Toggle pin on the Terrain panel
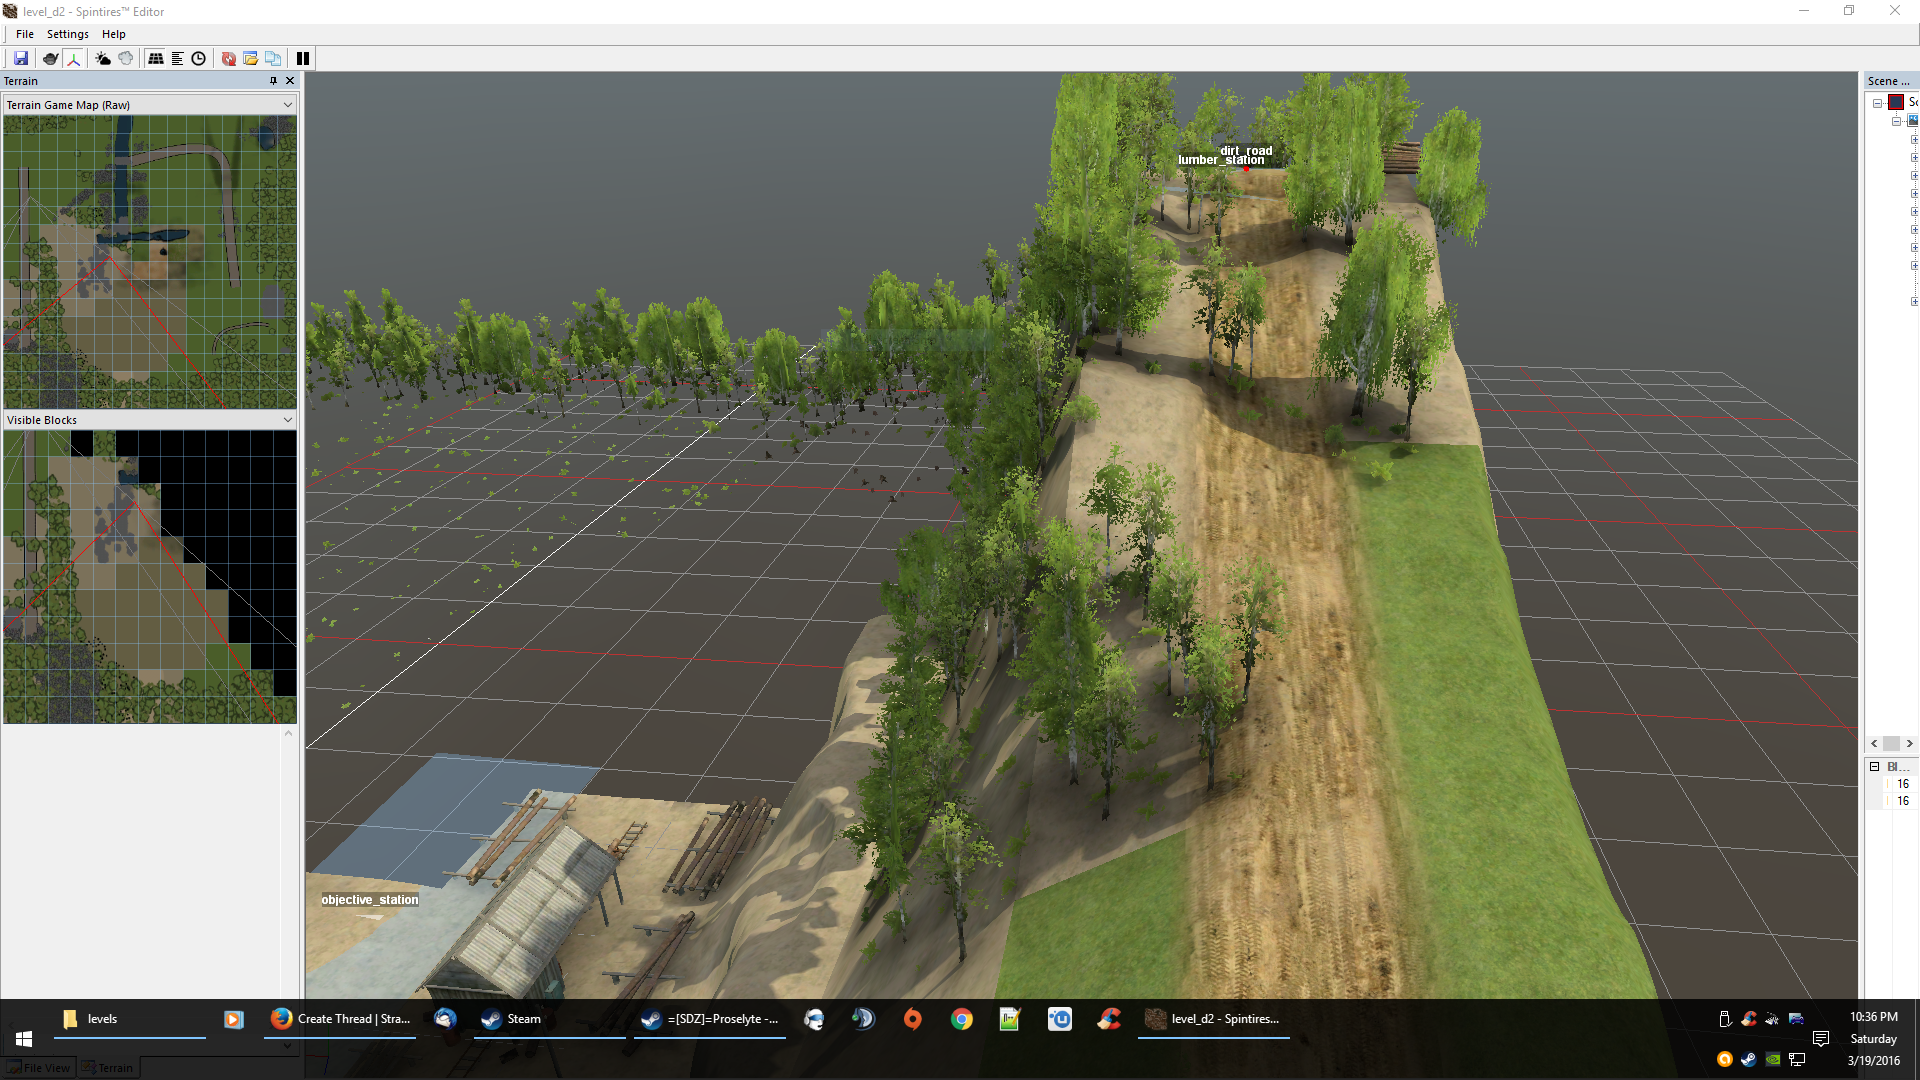The image size is (1920, 1080). point(273,81)
